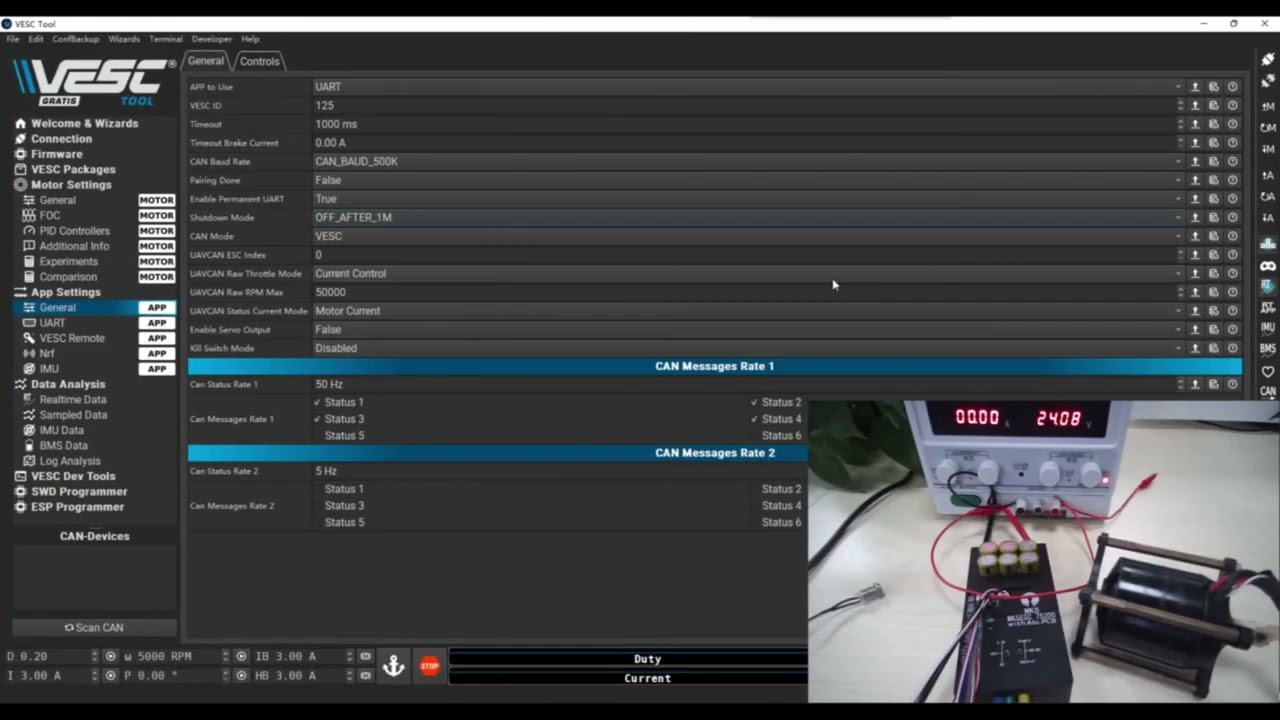The width and height of the screenshot is (1280, 720).
Task: Run position P 0.00 play button
Action: (241, 676)
